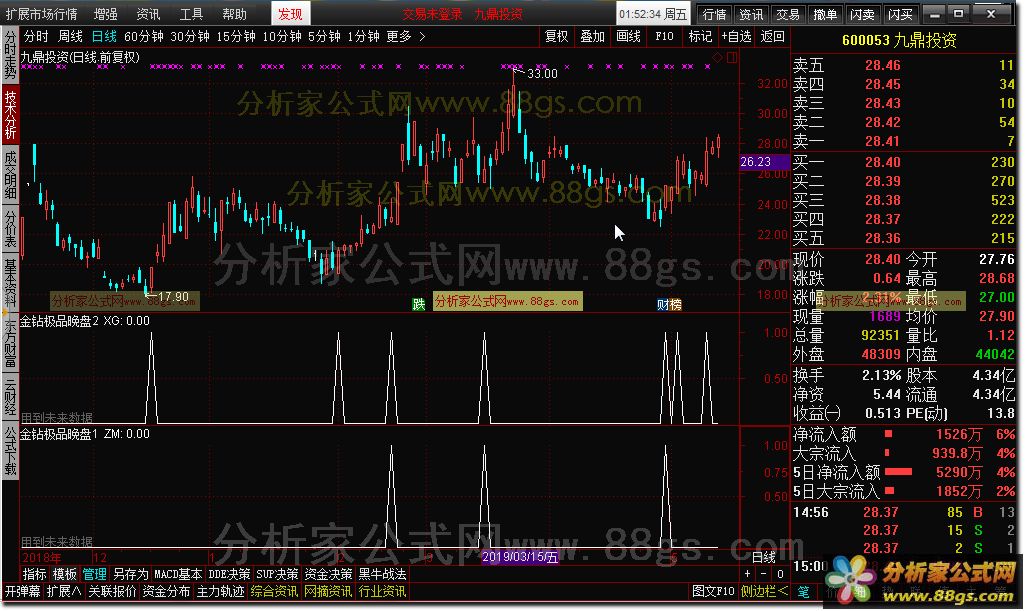This screenshot has width=1025, height=611.
Task: Click the 返回 button
Action: tap(772, 37)
